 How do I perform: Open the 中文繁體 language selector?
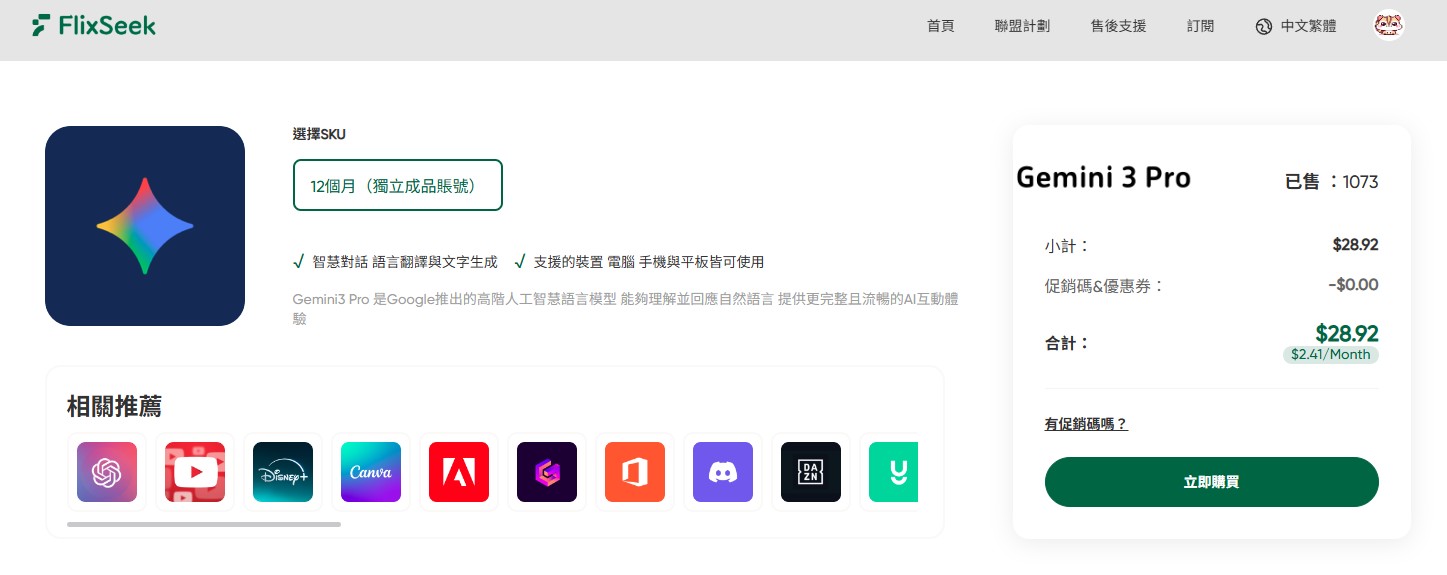click(x=1296, y=26)
